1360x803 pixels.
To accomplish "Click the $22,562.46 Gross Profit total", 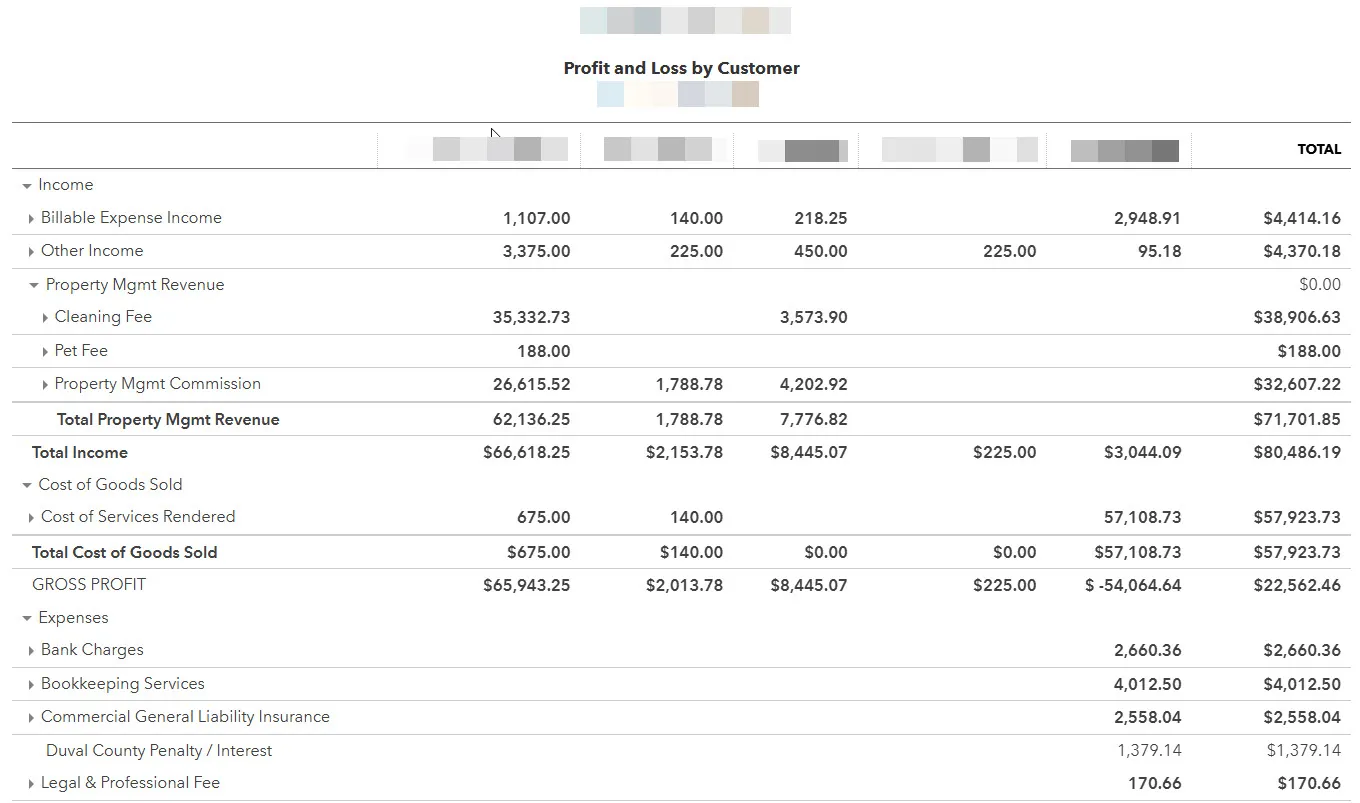I will pos(1297,585).
